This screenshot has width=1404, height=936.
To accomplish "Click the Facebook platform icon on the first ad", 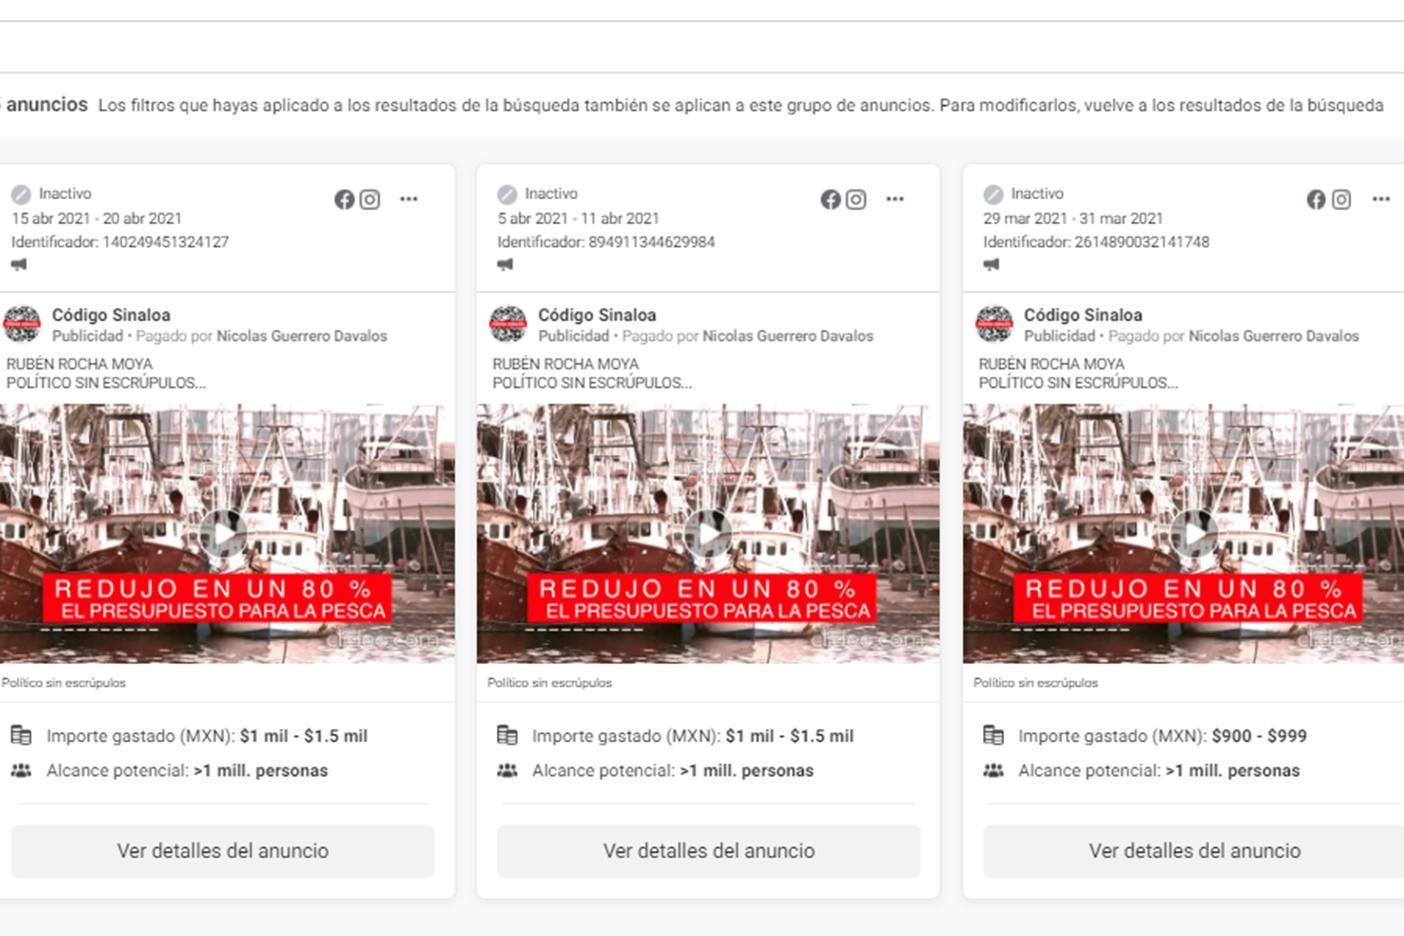I will pyautogui.click(x=343, y=199).
